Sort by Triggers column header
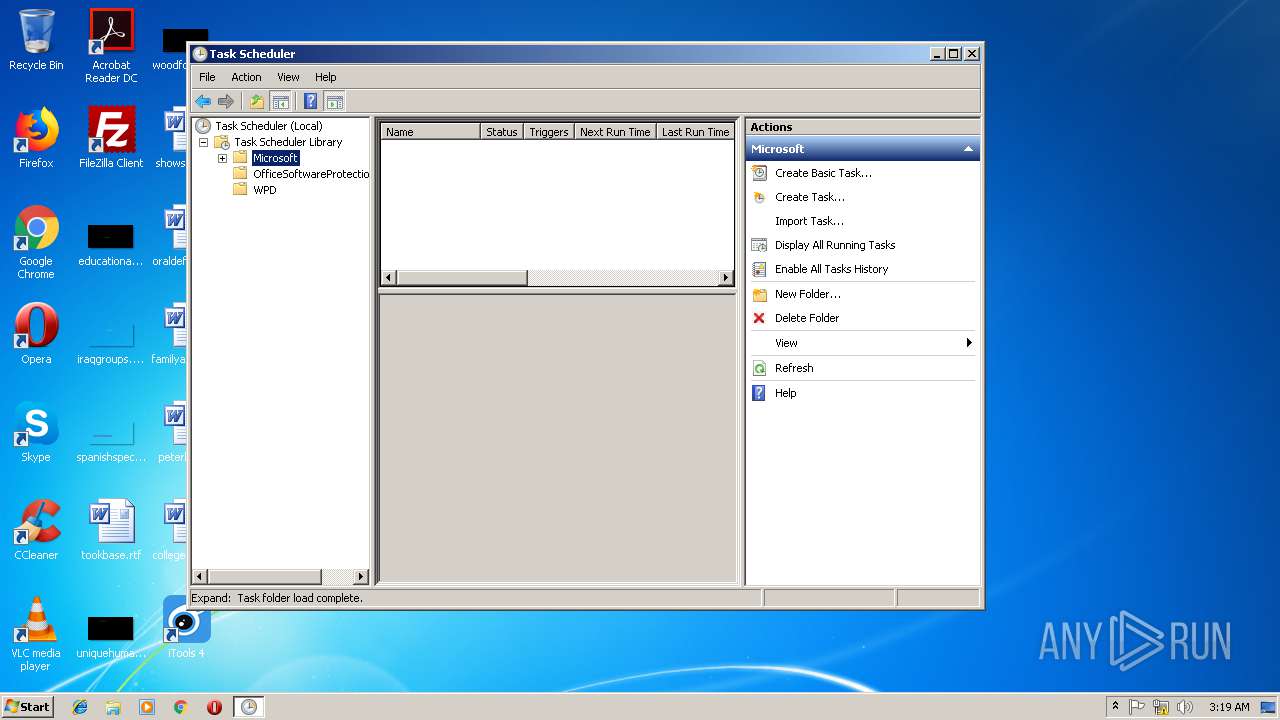 point(549,132)
